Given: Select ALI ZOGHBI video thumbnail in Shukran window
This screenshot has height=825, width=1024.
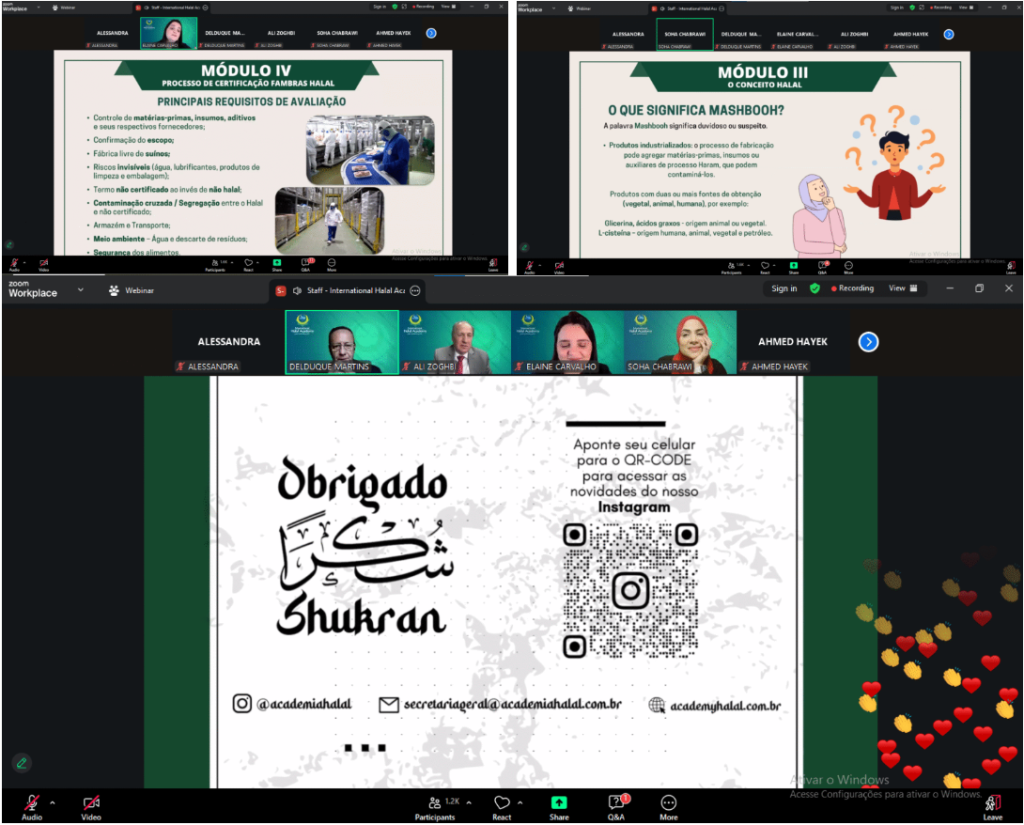Looking at the screenshot, I should pyautogui.click(x=455, y=342).
